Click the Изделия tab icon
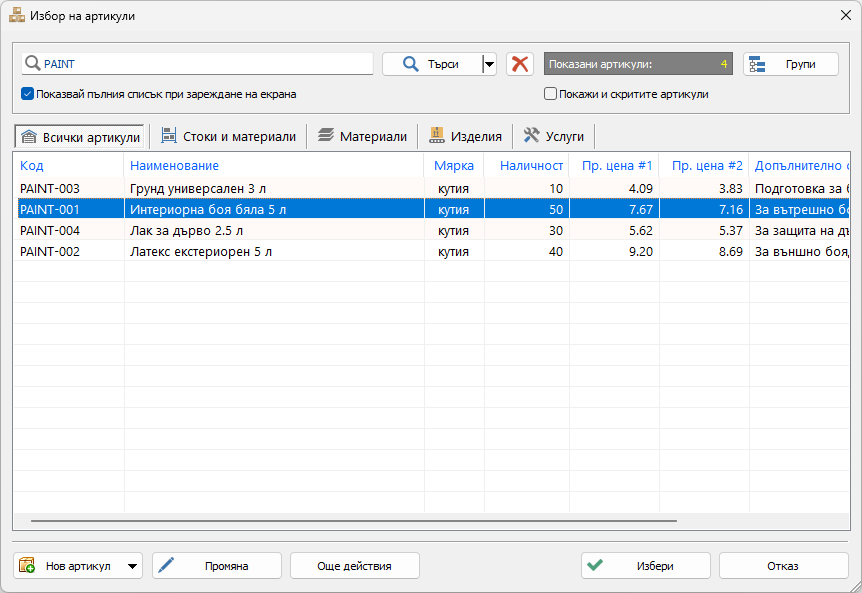This screenshot has height=593, width=862. (x=436, y=135)
